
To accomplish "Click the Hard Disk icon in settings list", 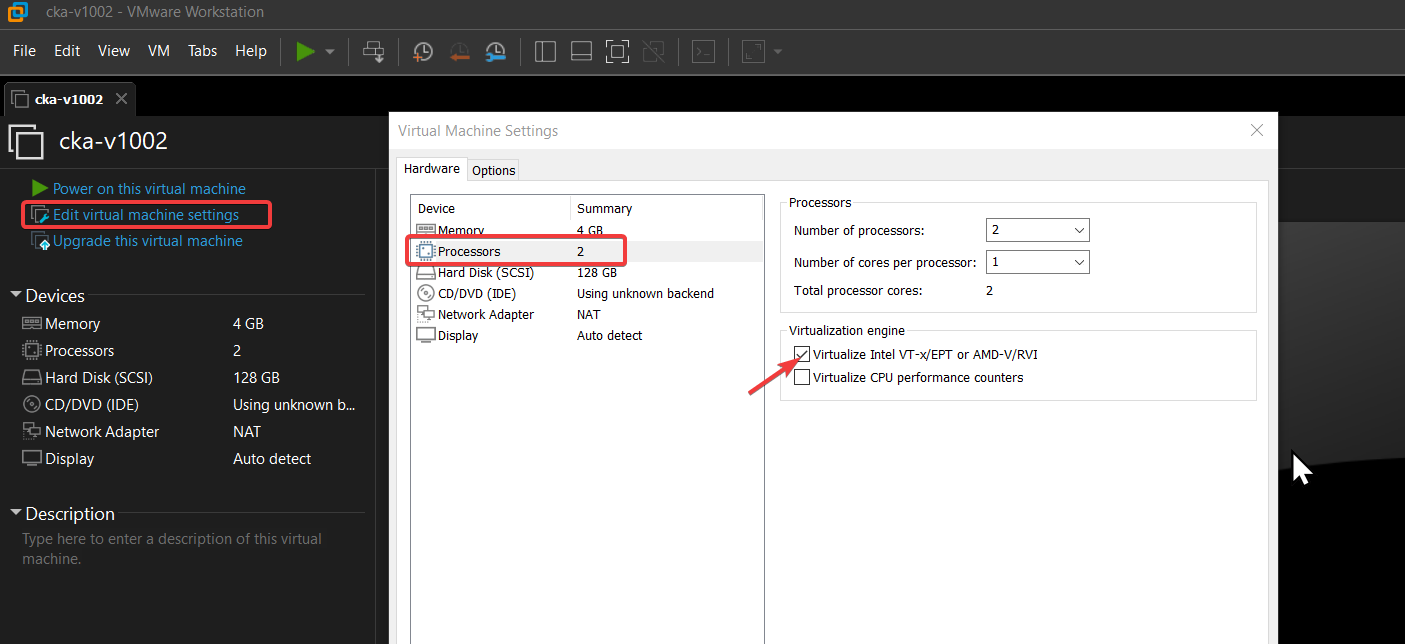I will click(x=425, y=272).
